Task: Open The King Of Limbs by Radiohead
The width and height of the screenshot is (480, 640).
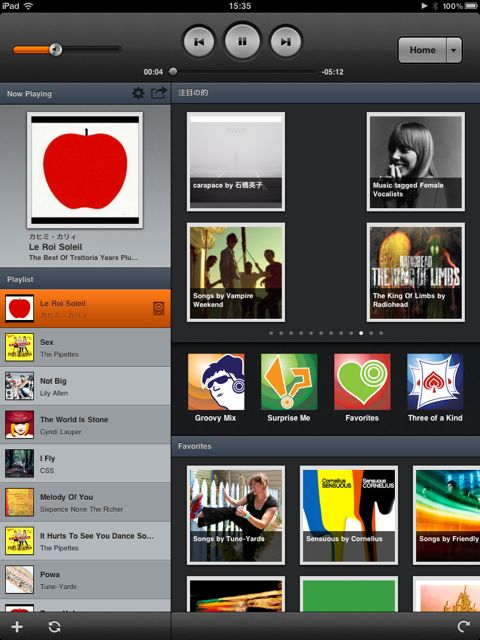Action: 416,272
